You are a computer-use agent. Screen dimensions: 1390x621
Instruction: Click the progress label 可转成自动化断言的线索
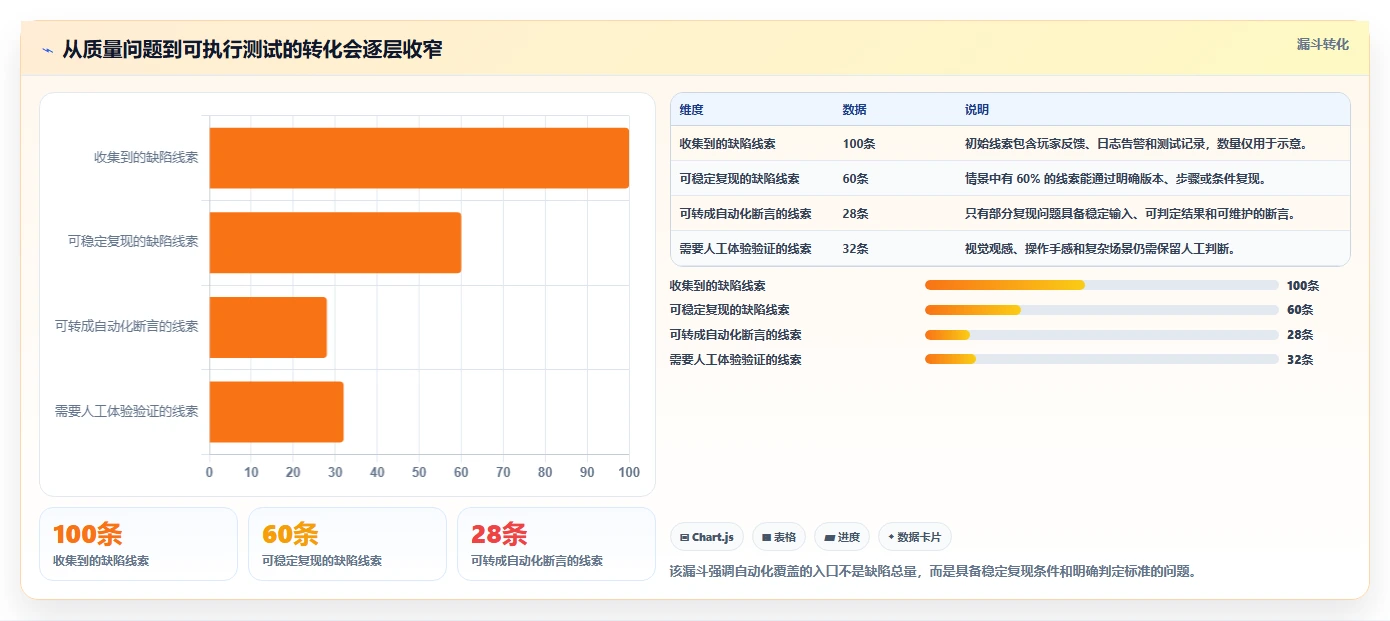pos(736,335)
